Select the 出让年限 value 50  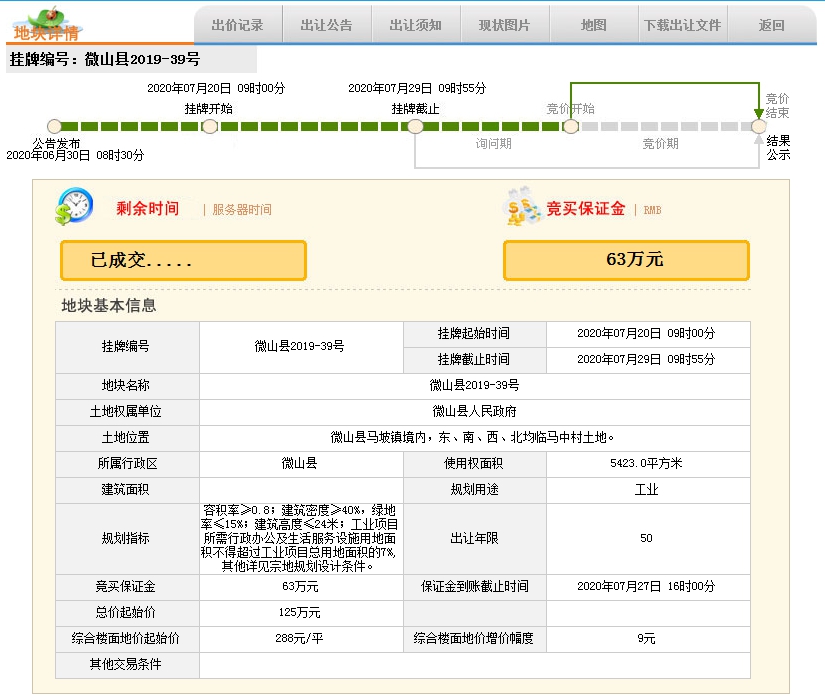pyautogui.click(x=648, y=538)
